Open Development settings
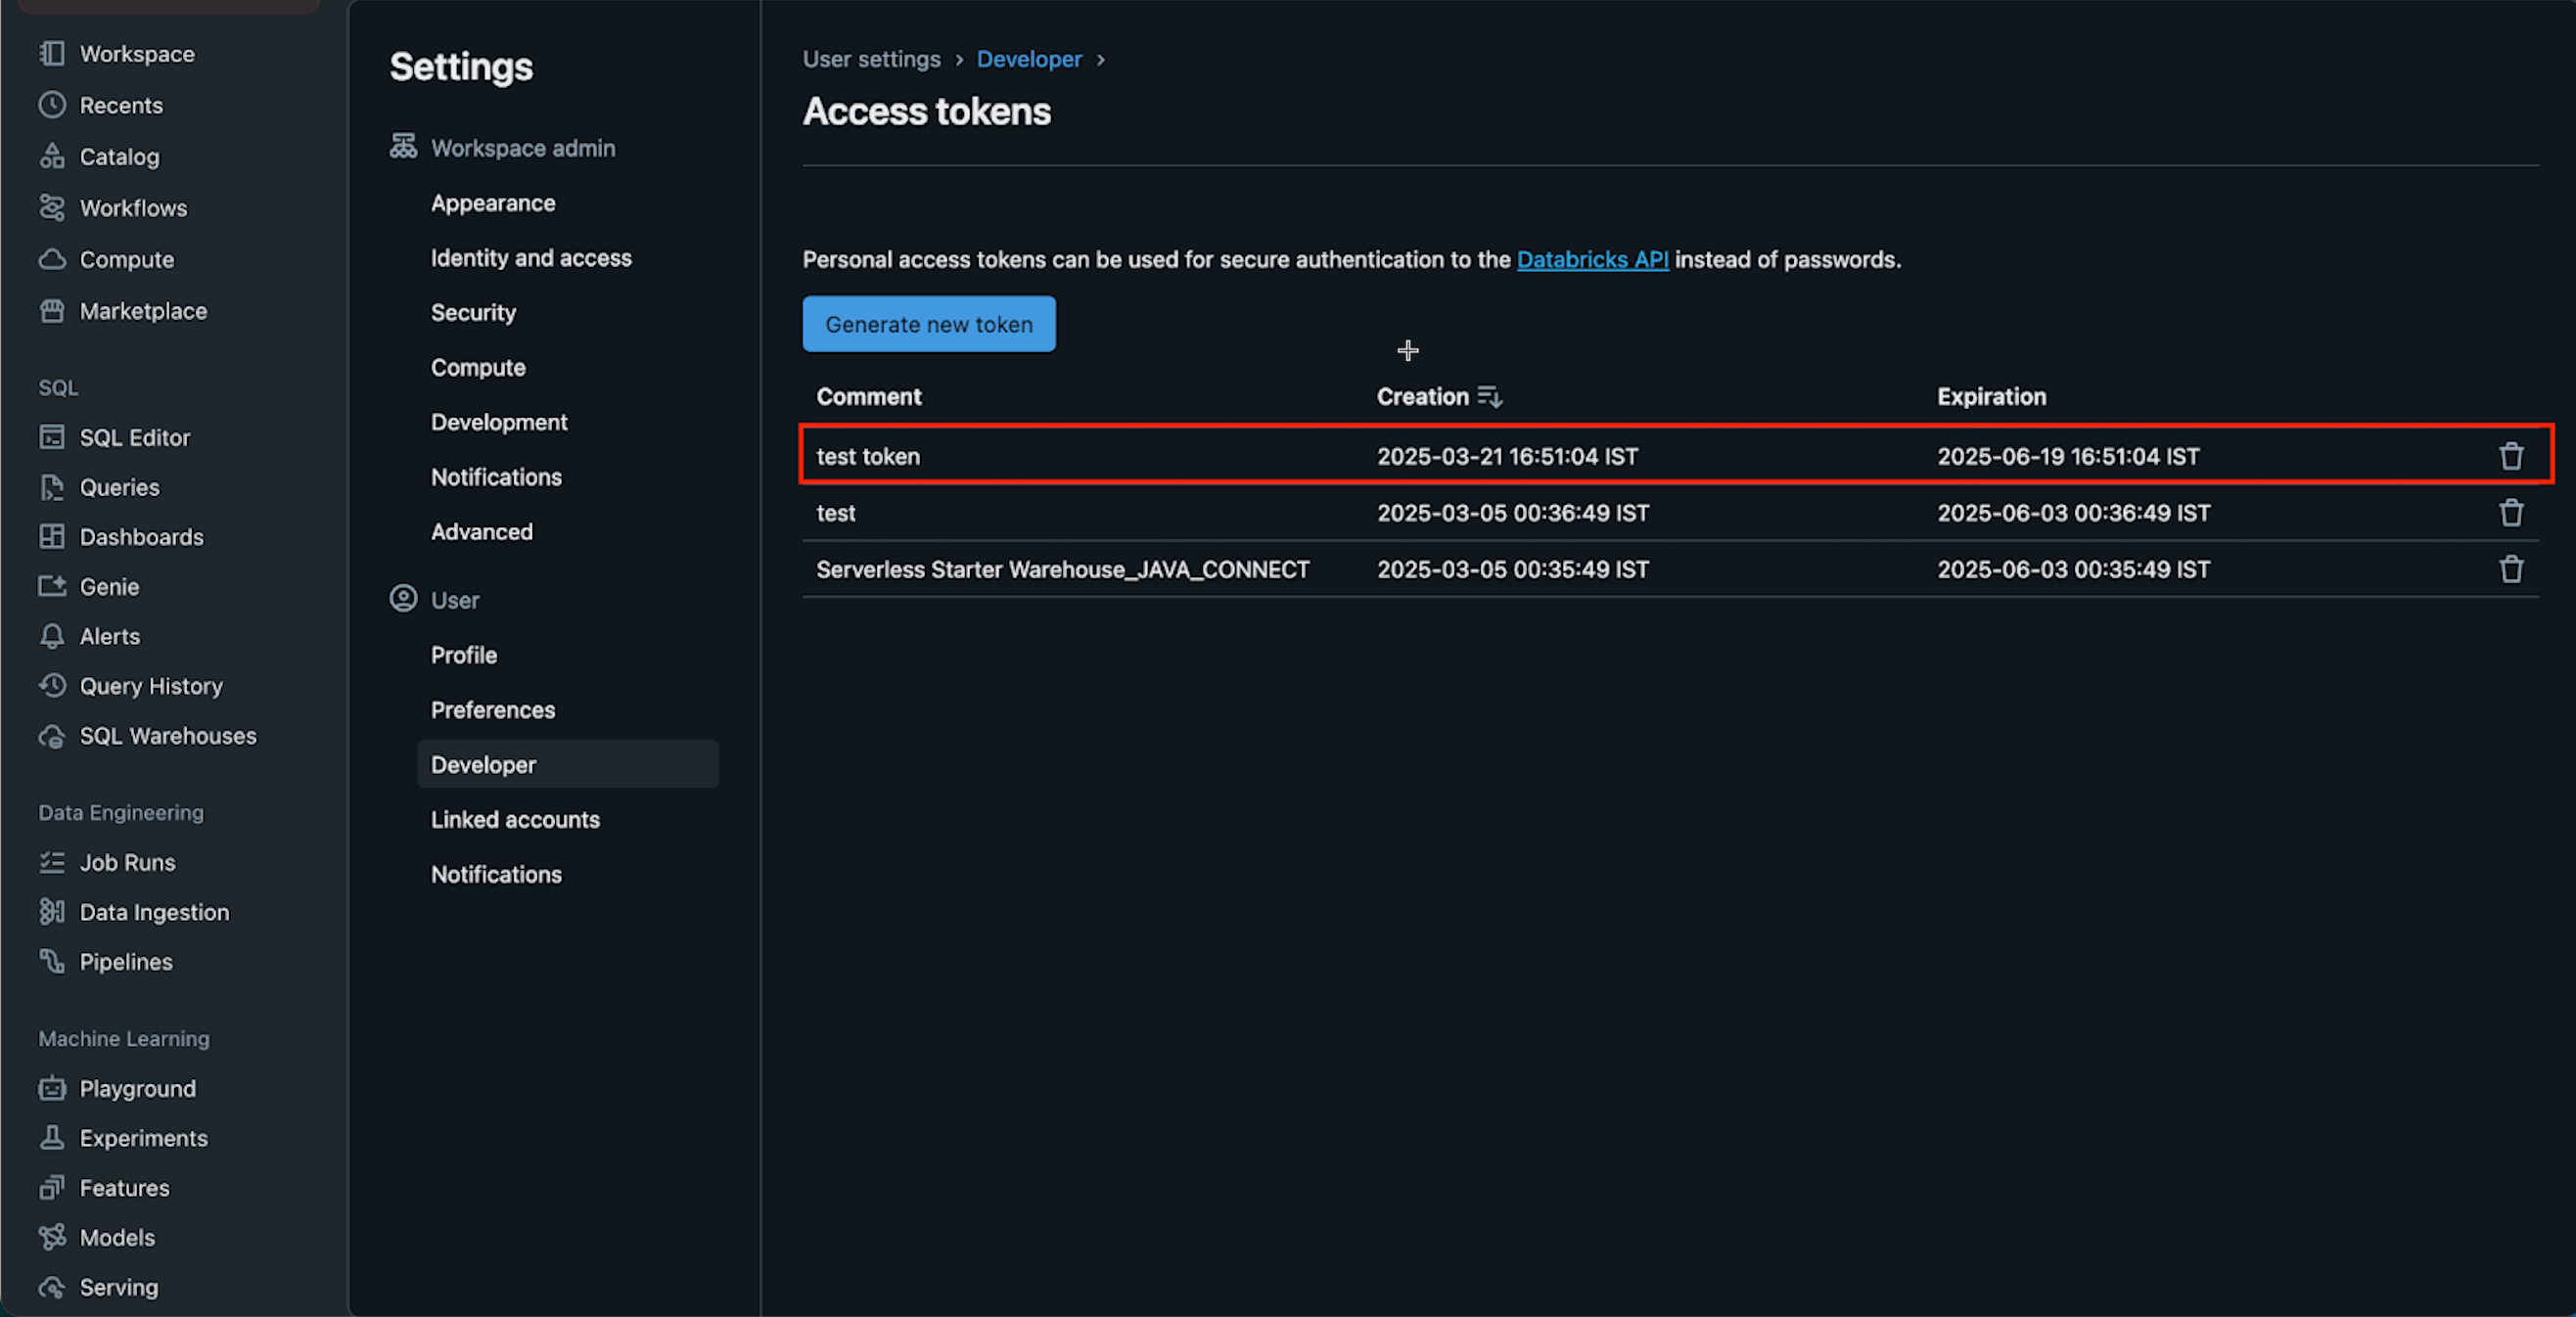This screenshot has height=1317, width=2576. 499,422
